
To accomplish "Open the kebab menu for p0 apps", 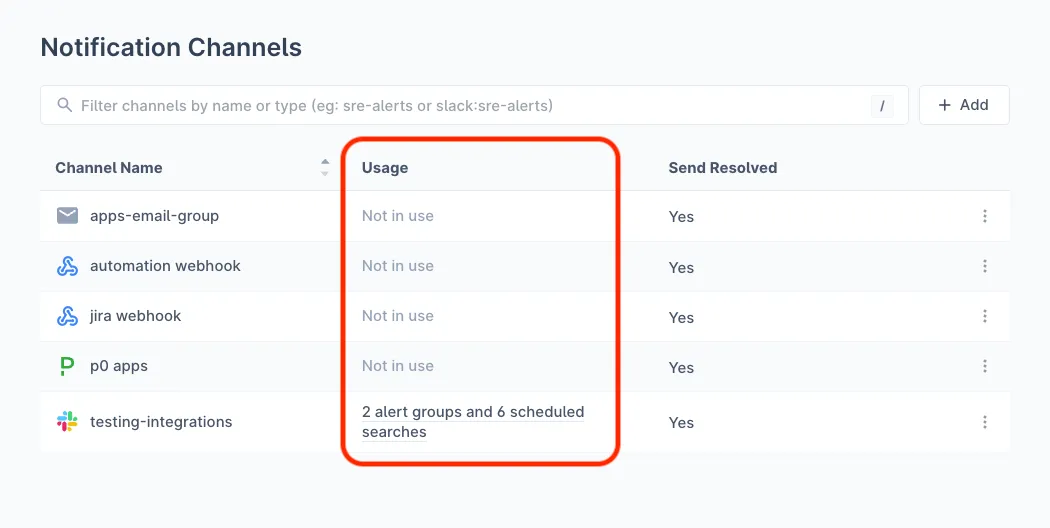I will 985,366.
